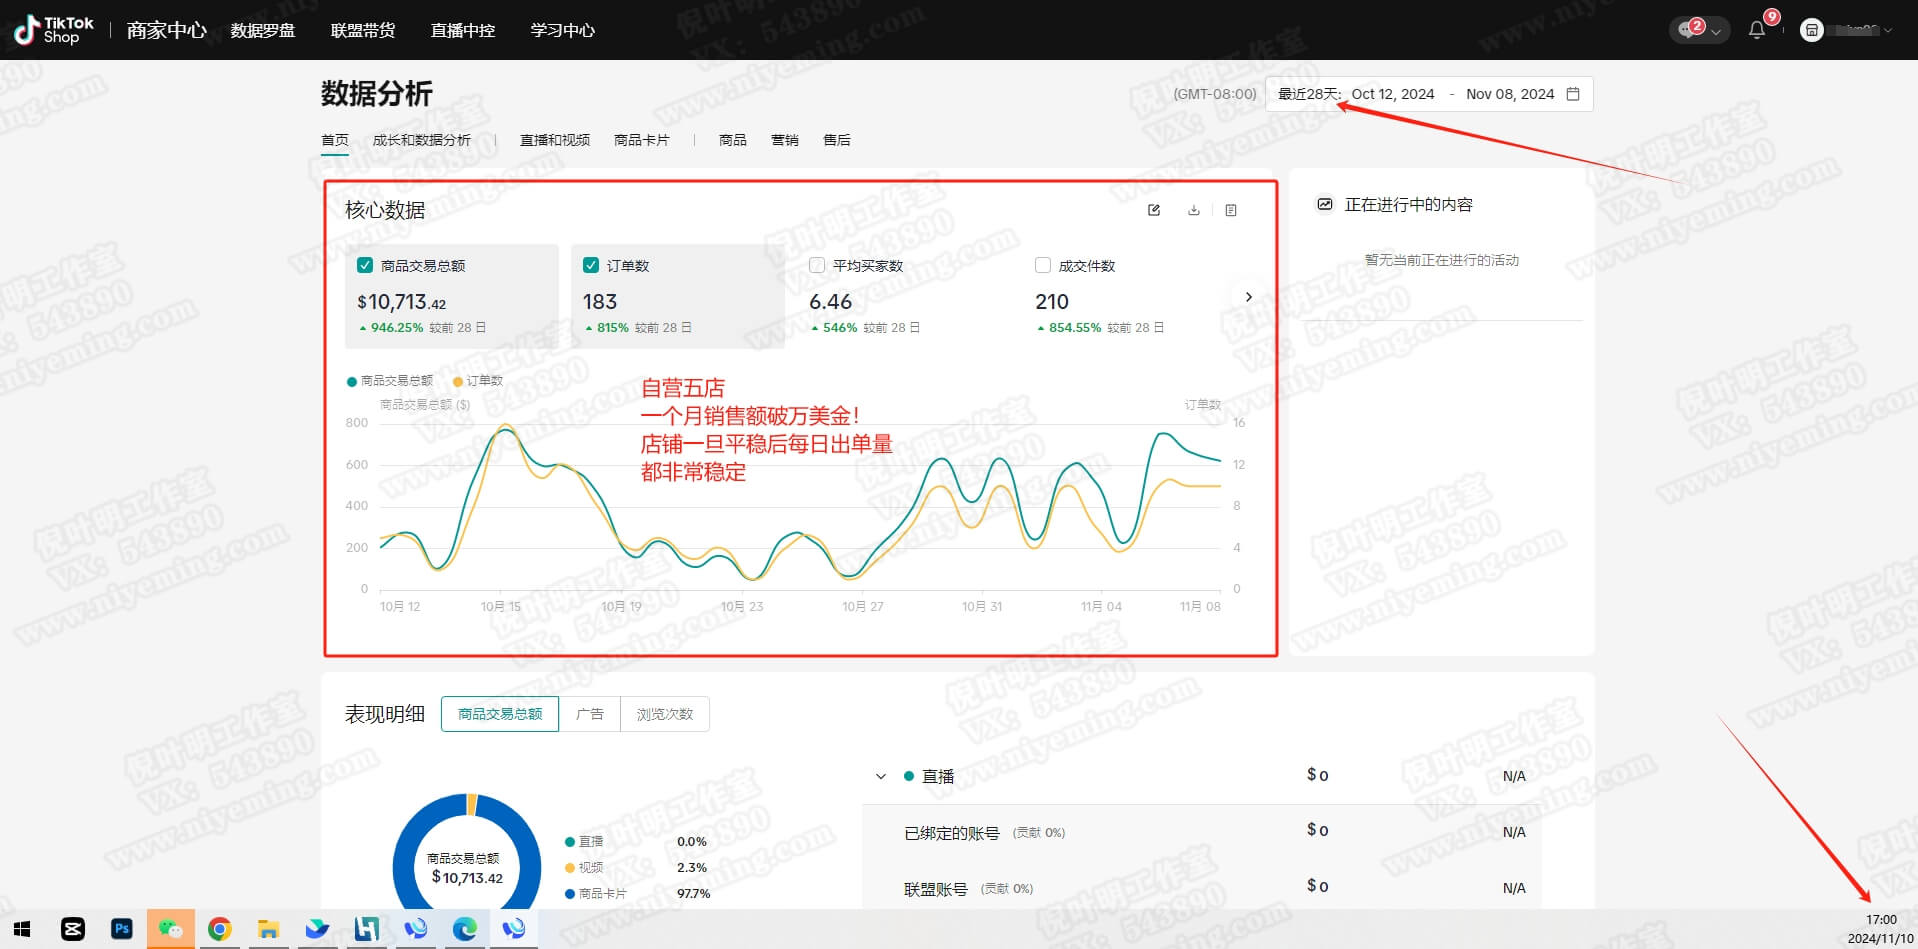
Task: Click 商家中心 in the header
Action: coord(167,30)
